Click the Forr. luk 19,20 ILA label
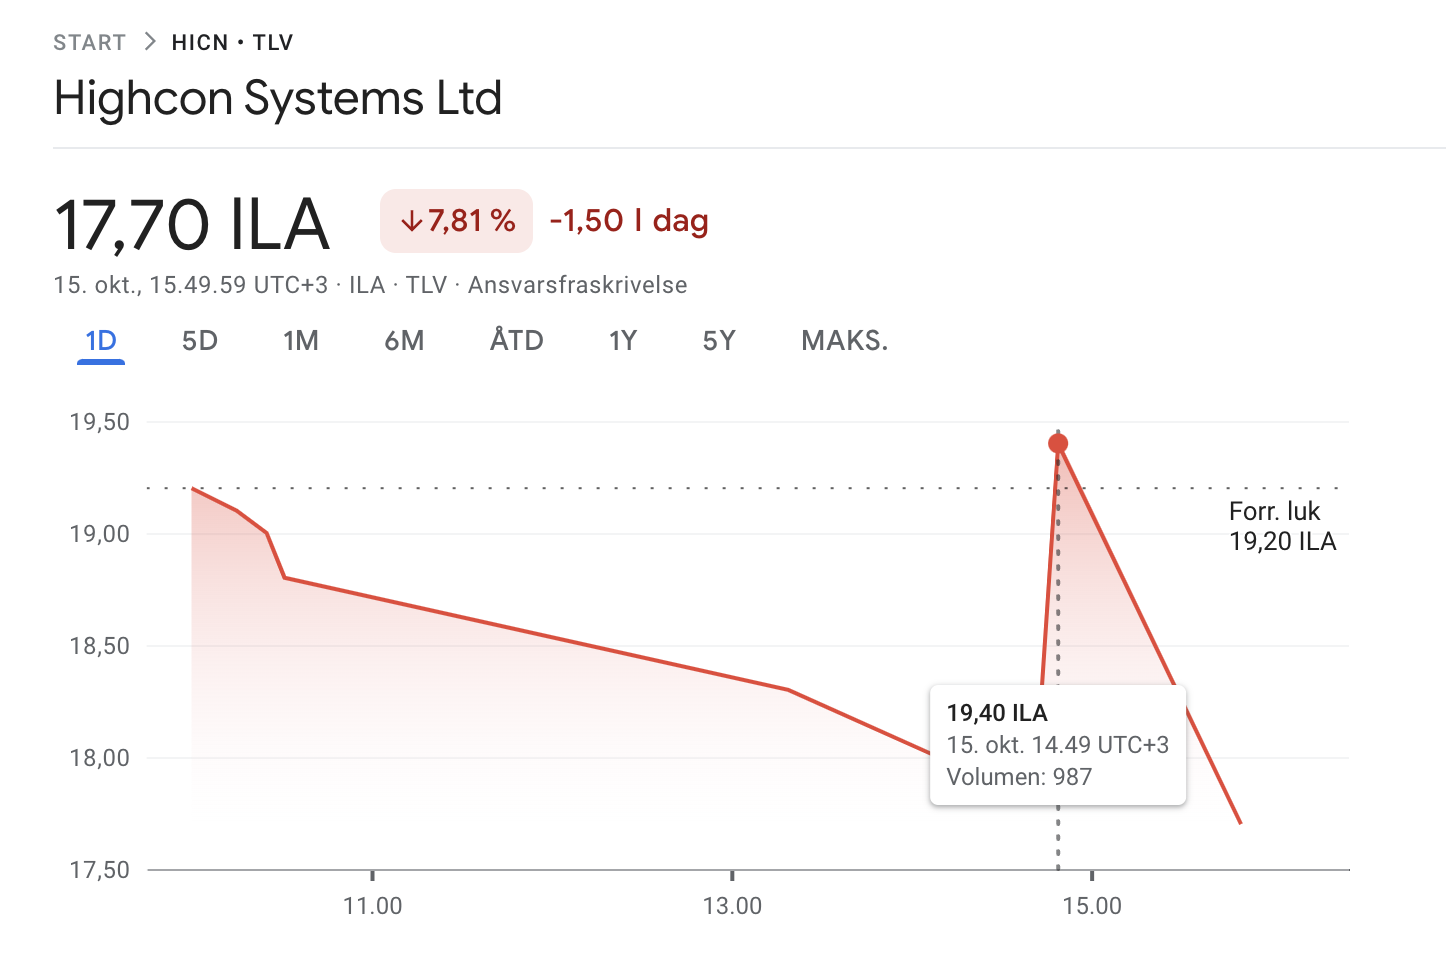 pos(1281,526)
